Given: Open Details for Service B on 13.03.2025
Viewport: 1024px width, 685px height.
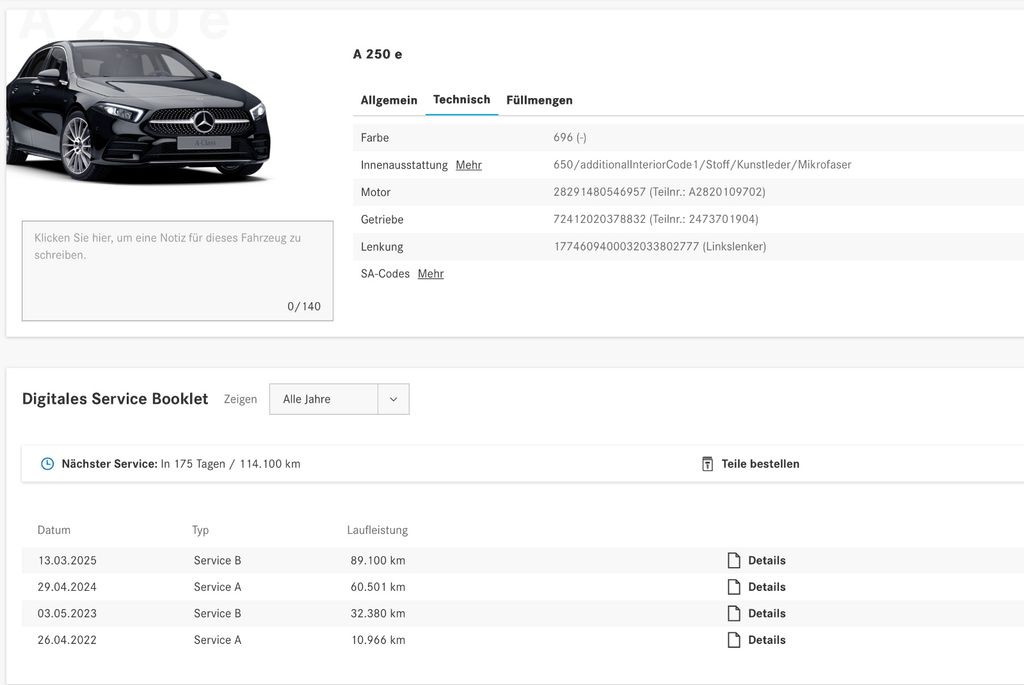Looking at the screenshot, I should click(766, 560).
